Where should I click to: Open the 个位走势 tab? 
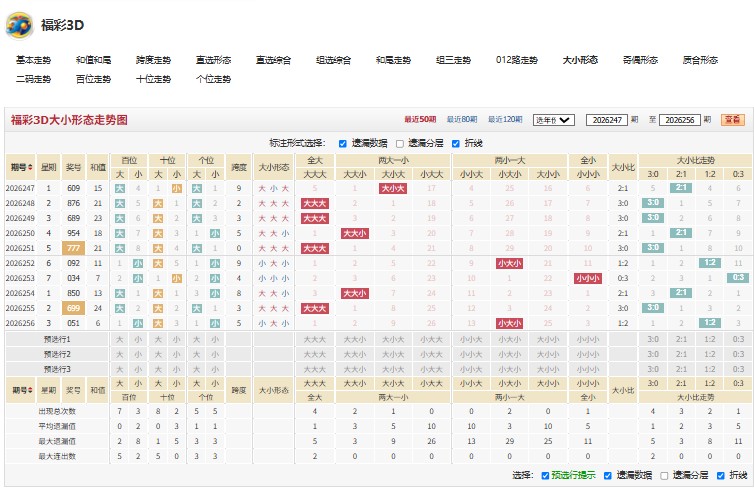tap(214, 79)
